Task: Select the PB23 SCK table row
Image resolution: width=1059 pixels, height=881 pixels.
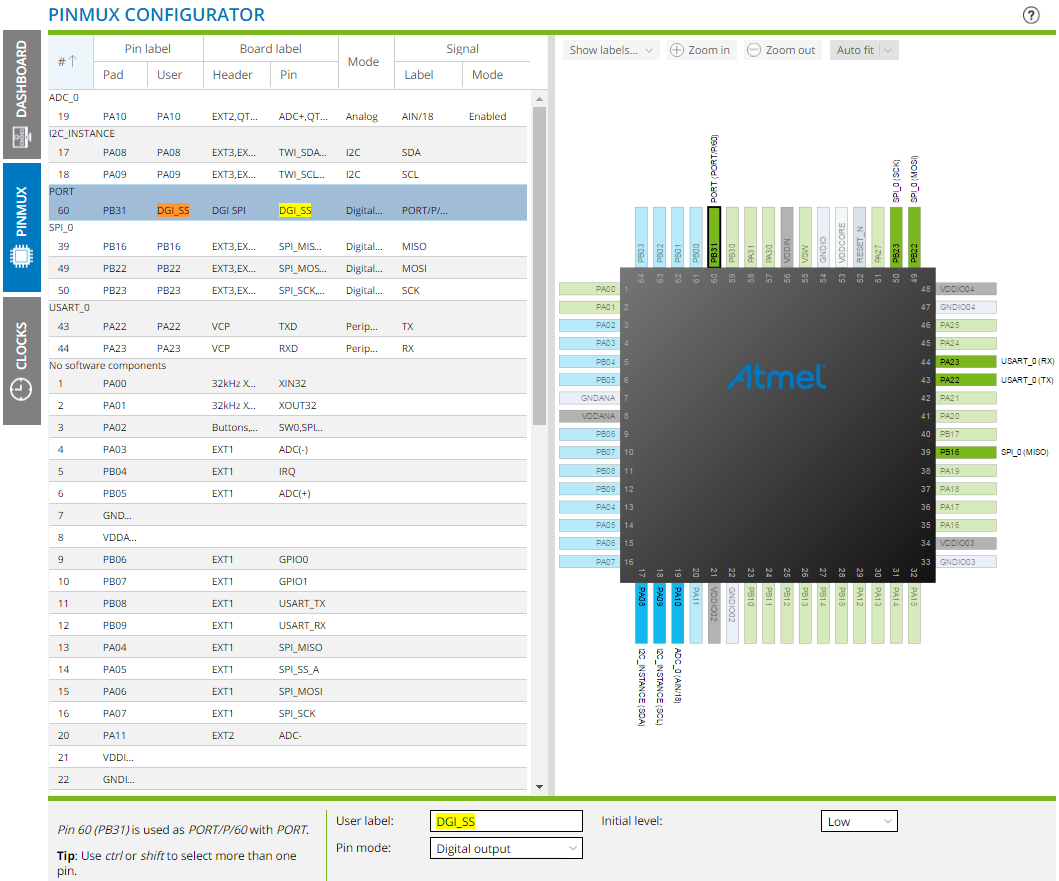Action: [x=288, y=291]
